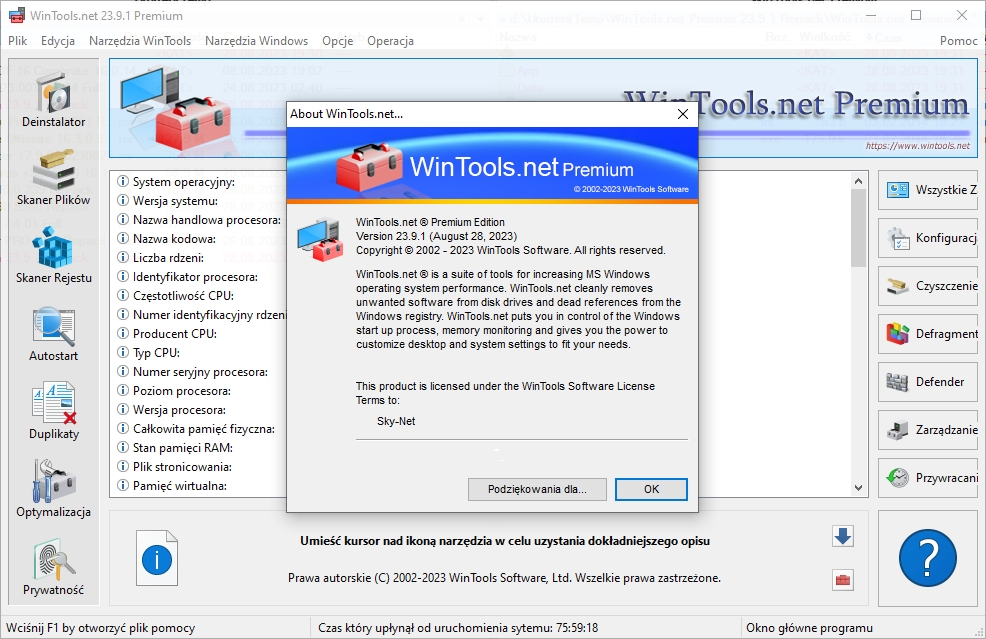
Task: Select the Poziom procesora row
Action: click(x=174, y=391)
